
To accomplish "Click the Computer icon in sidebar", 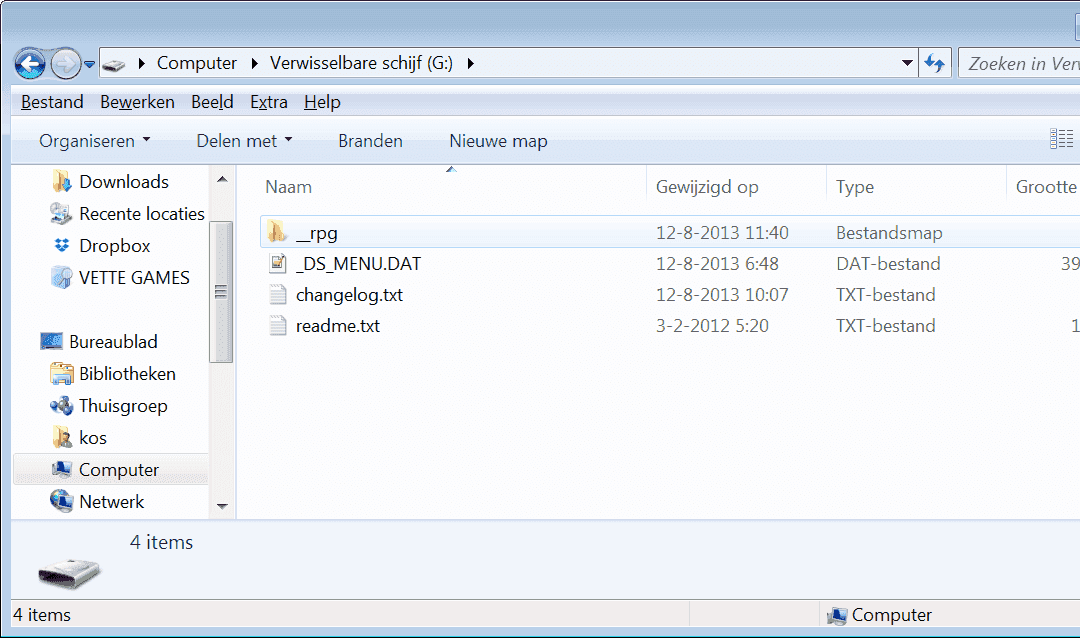I will point(62,469).
